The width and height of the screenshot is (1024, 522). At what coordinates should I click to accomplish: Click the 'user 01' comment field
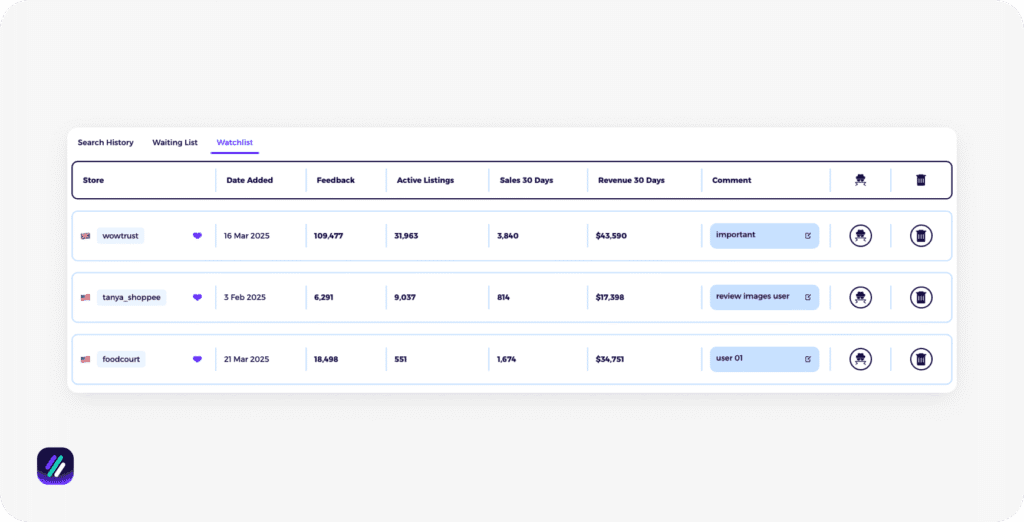[x=764, y=359]
